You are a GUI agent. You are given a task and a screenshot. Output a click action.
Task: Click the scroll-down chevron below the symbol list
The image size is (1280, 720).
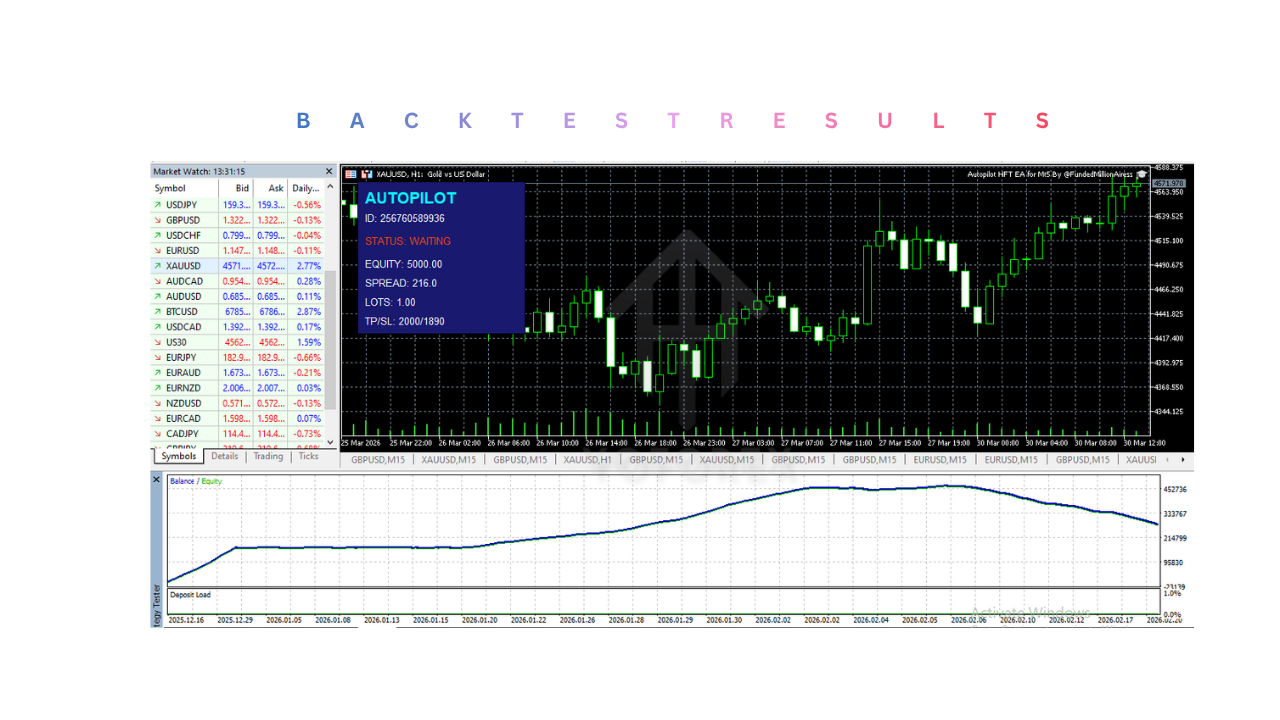coord(329,440)
